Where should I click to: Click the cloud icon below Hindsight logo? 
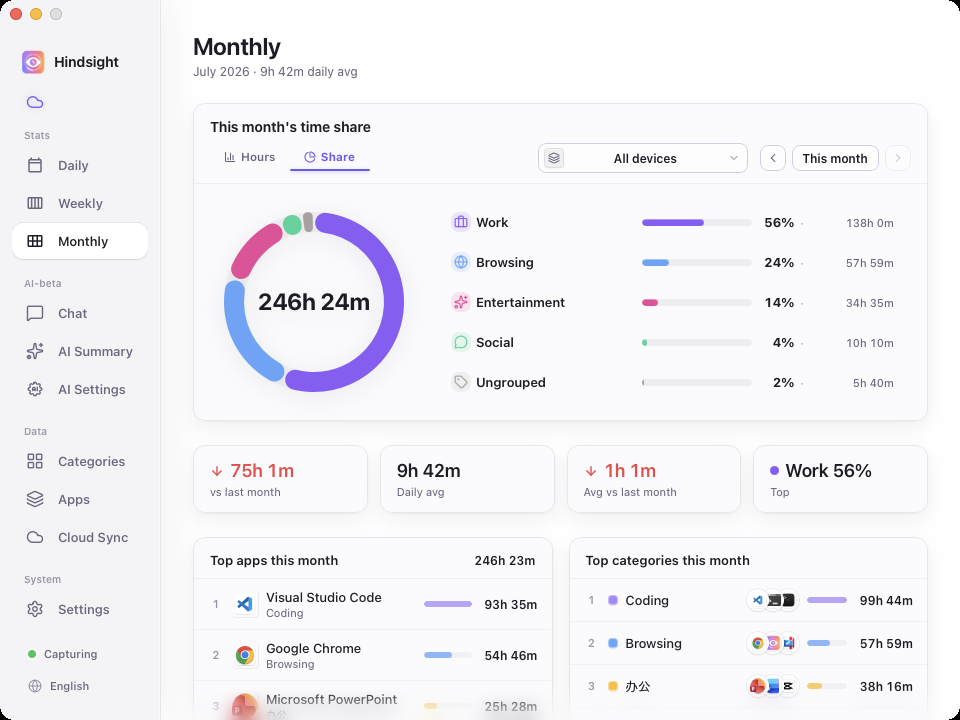35,102
